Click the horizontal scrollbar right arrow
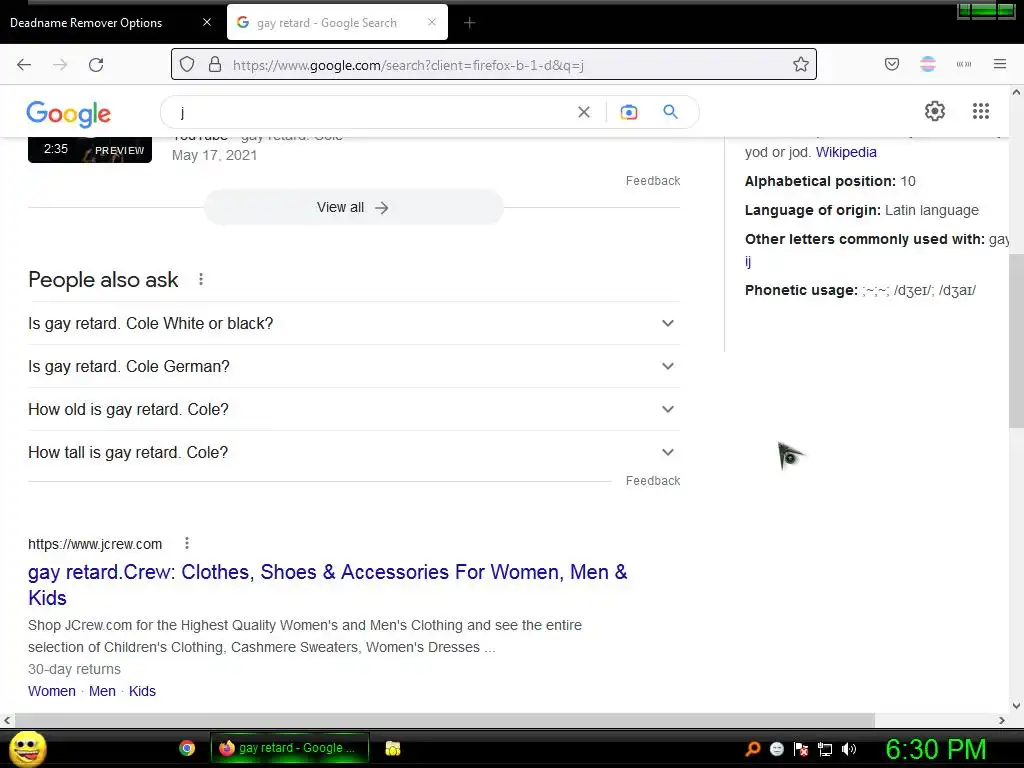 [x=1002, y=720]
